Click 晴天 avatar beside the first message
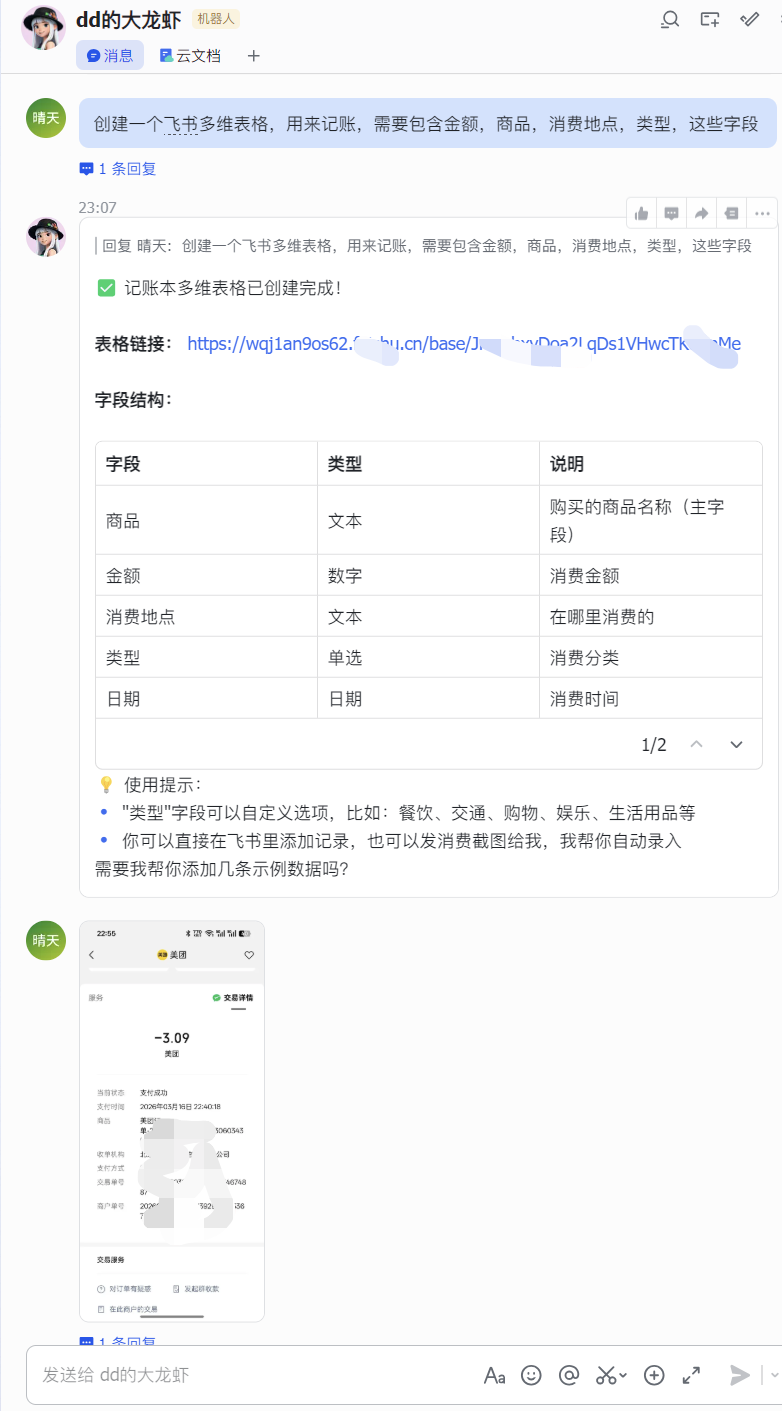 (46, 118)
